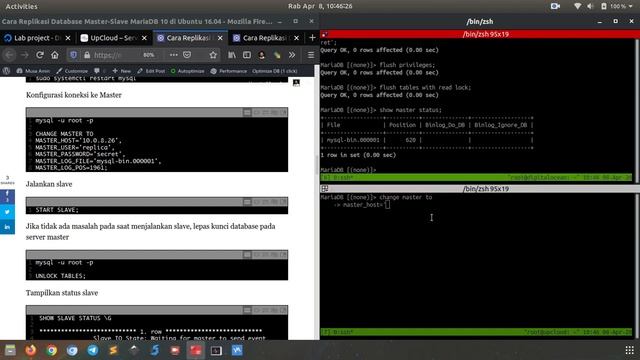Share the article on LinkedIn
The image size is (640, 360).
click(7, 227)
